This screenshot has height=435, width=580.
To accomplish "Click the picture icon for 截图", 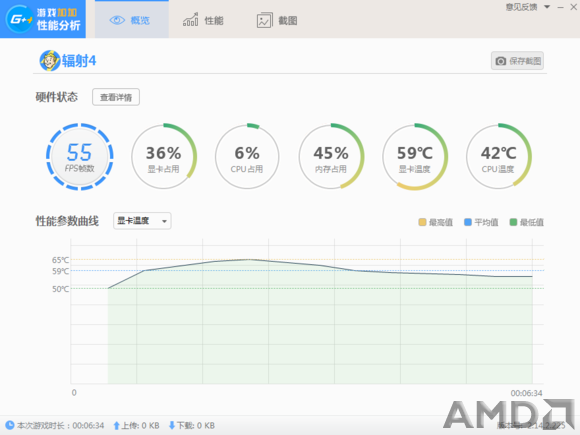I will tap(264, 20).
